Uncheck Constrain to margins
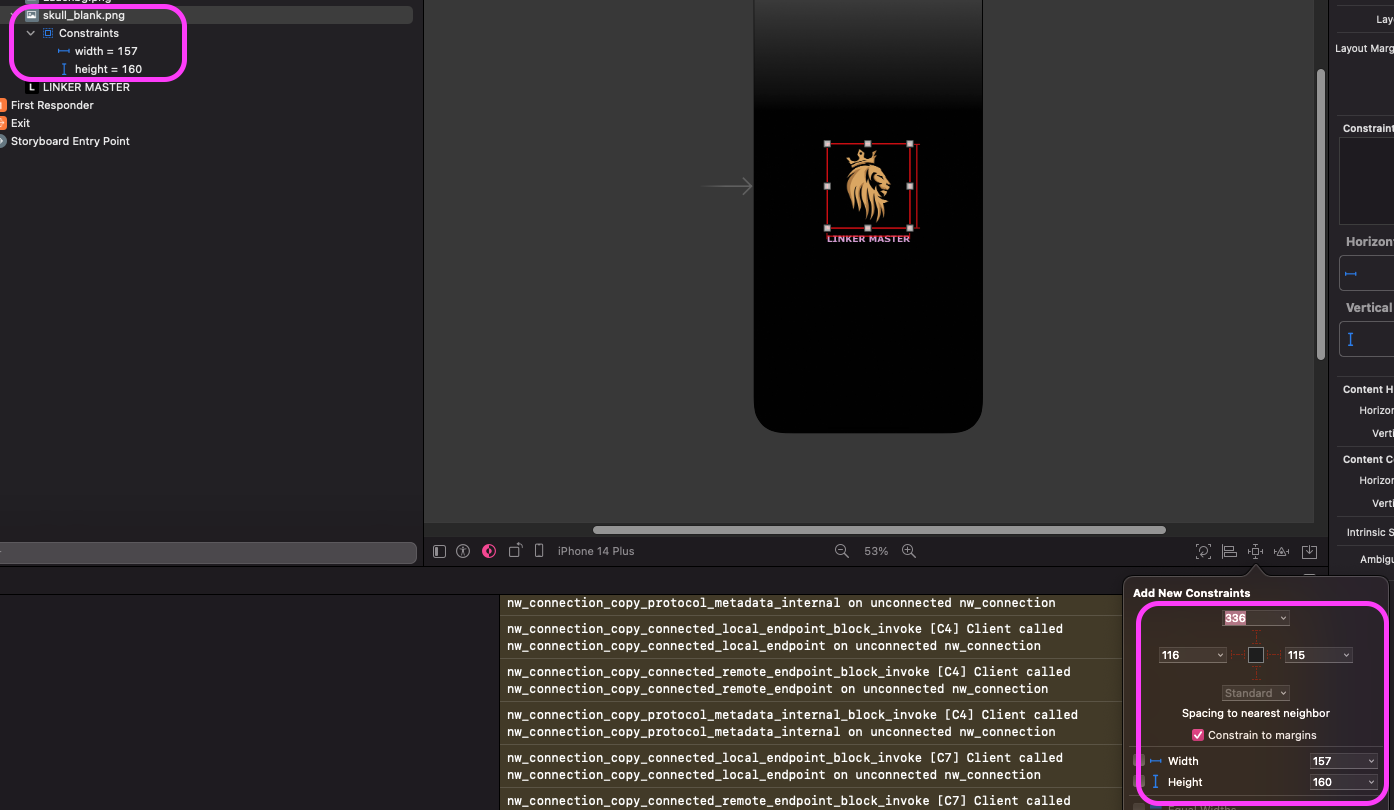 (x=1198, y=735)
